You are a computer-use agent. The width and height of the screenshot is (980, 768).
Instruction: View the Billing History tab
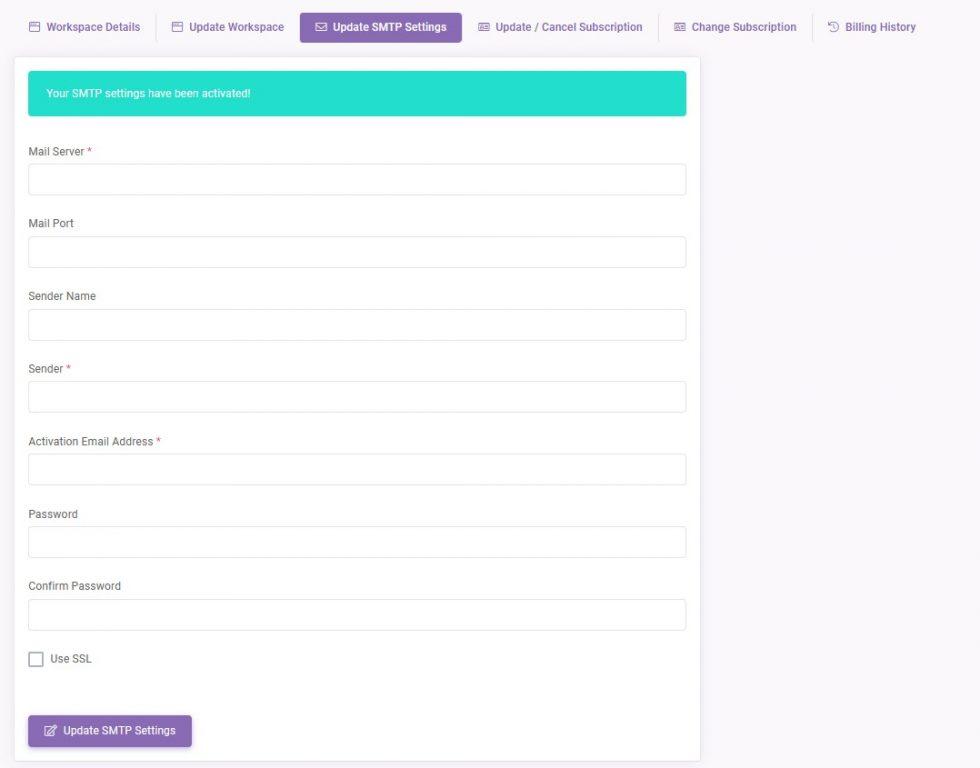pos(880,27)
